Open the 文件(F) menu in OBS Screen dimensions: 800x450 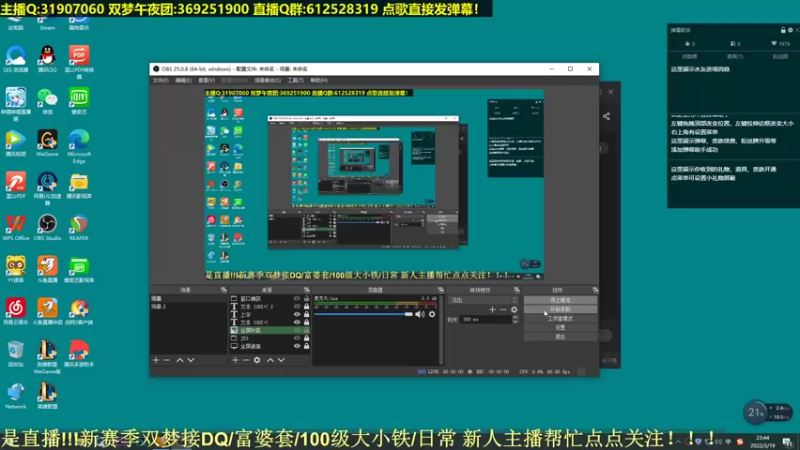161,81
